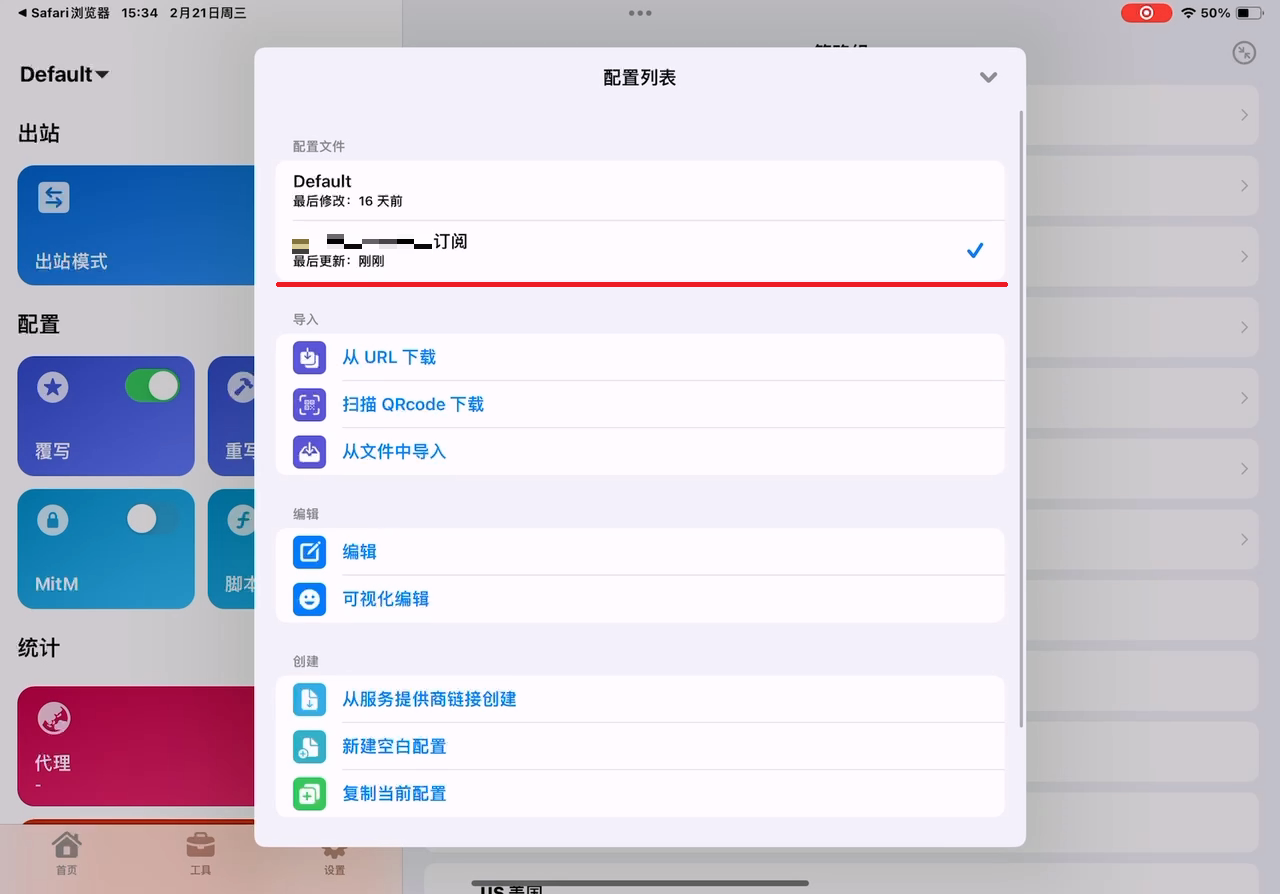This screenshot has height=894, width=1280.
Task: Open the Default profile dropdown
Action: [62, 73]
